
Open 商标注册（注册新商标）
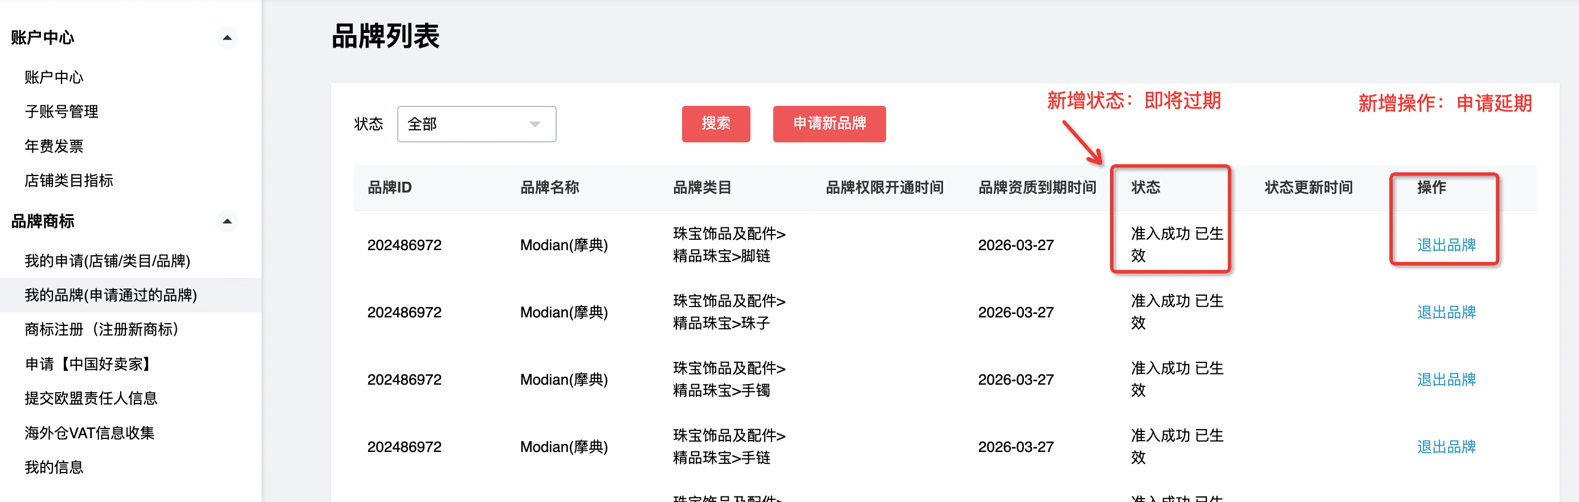pos(101,329)
